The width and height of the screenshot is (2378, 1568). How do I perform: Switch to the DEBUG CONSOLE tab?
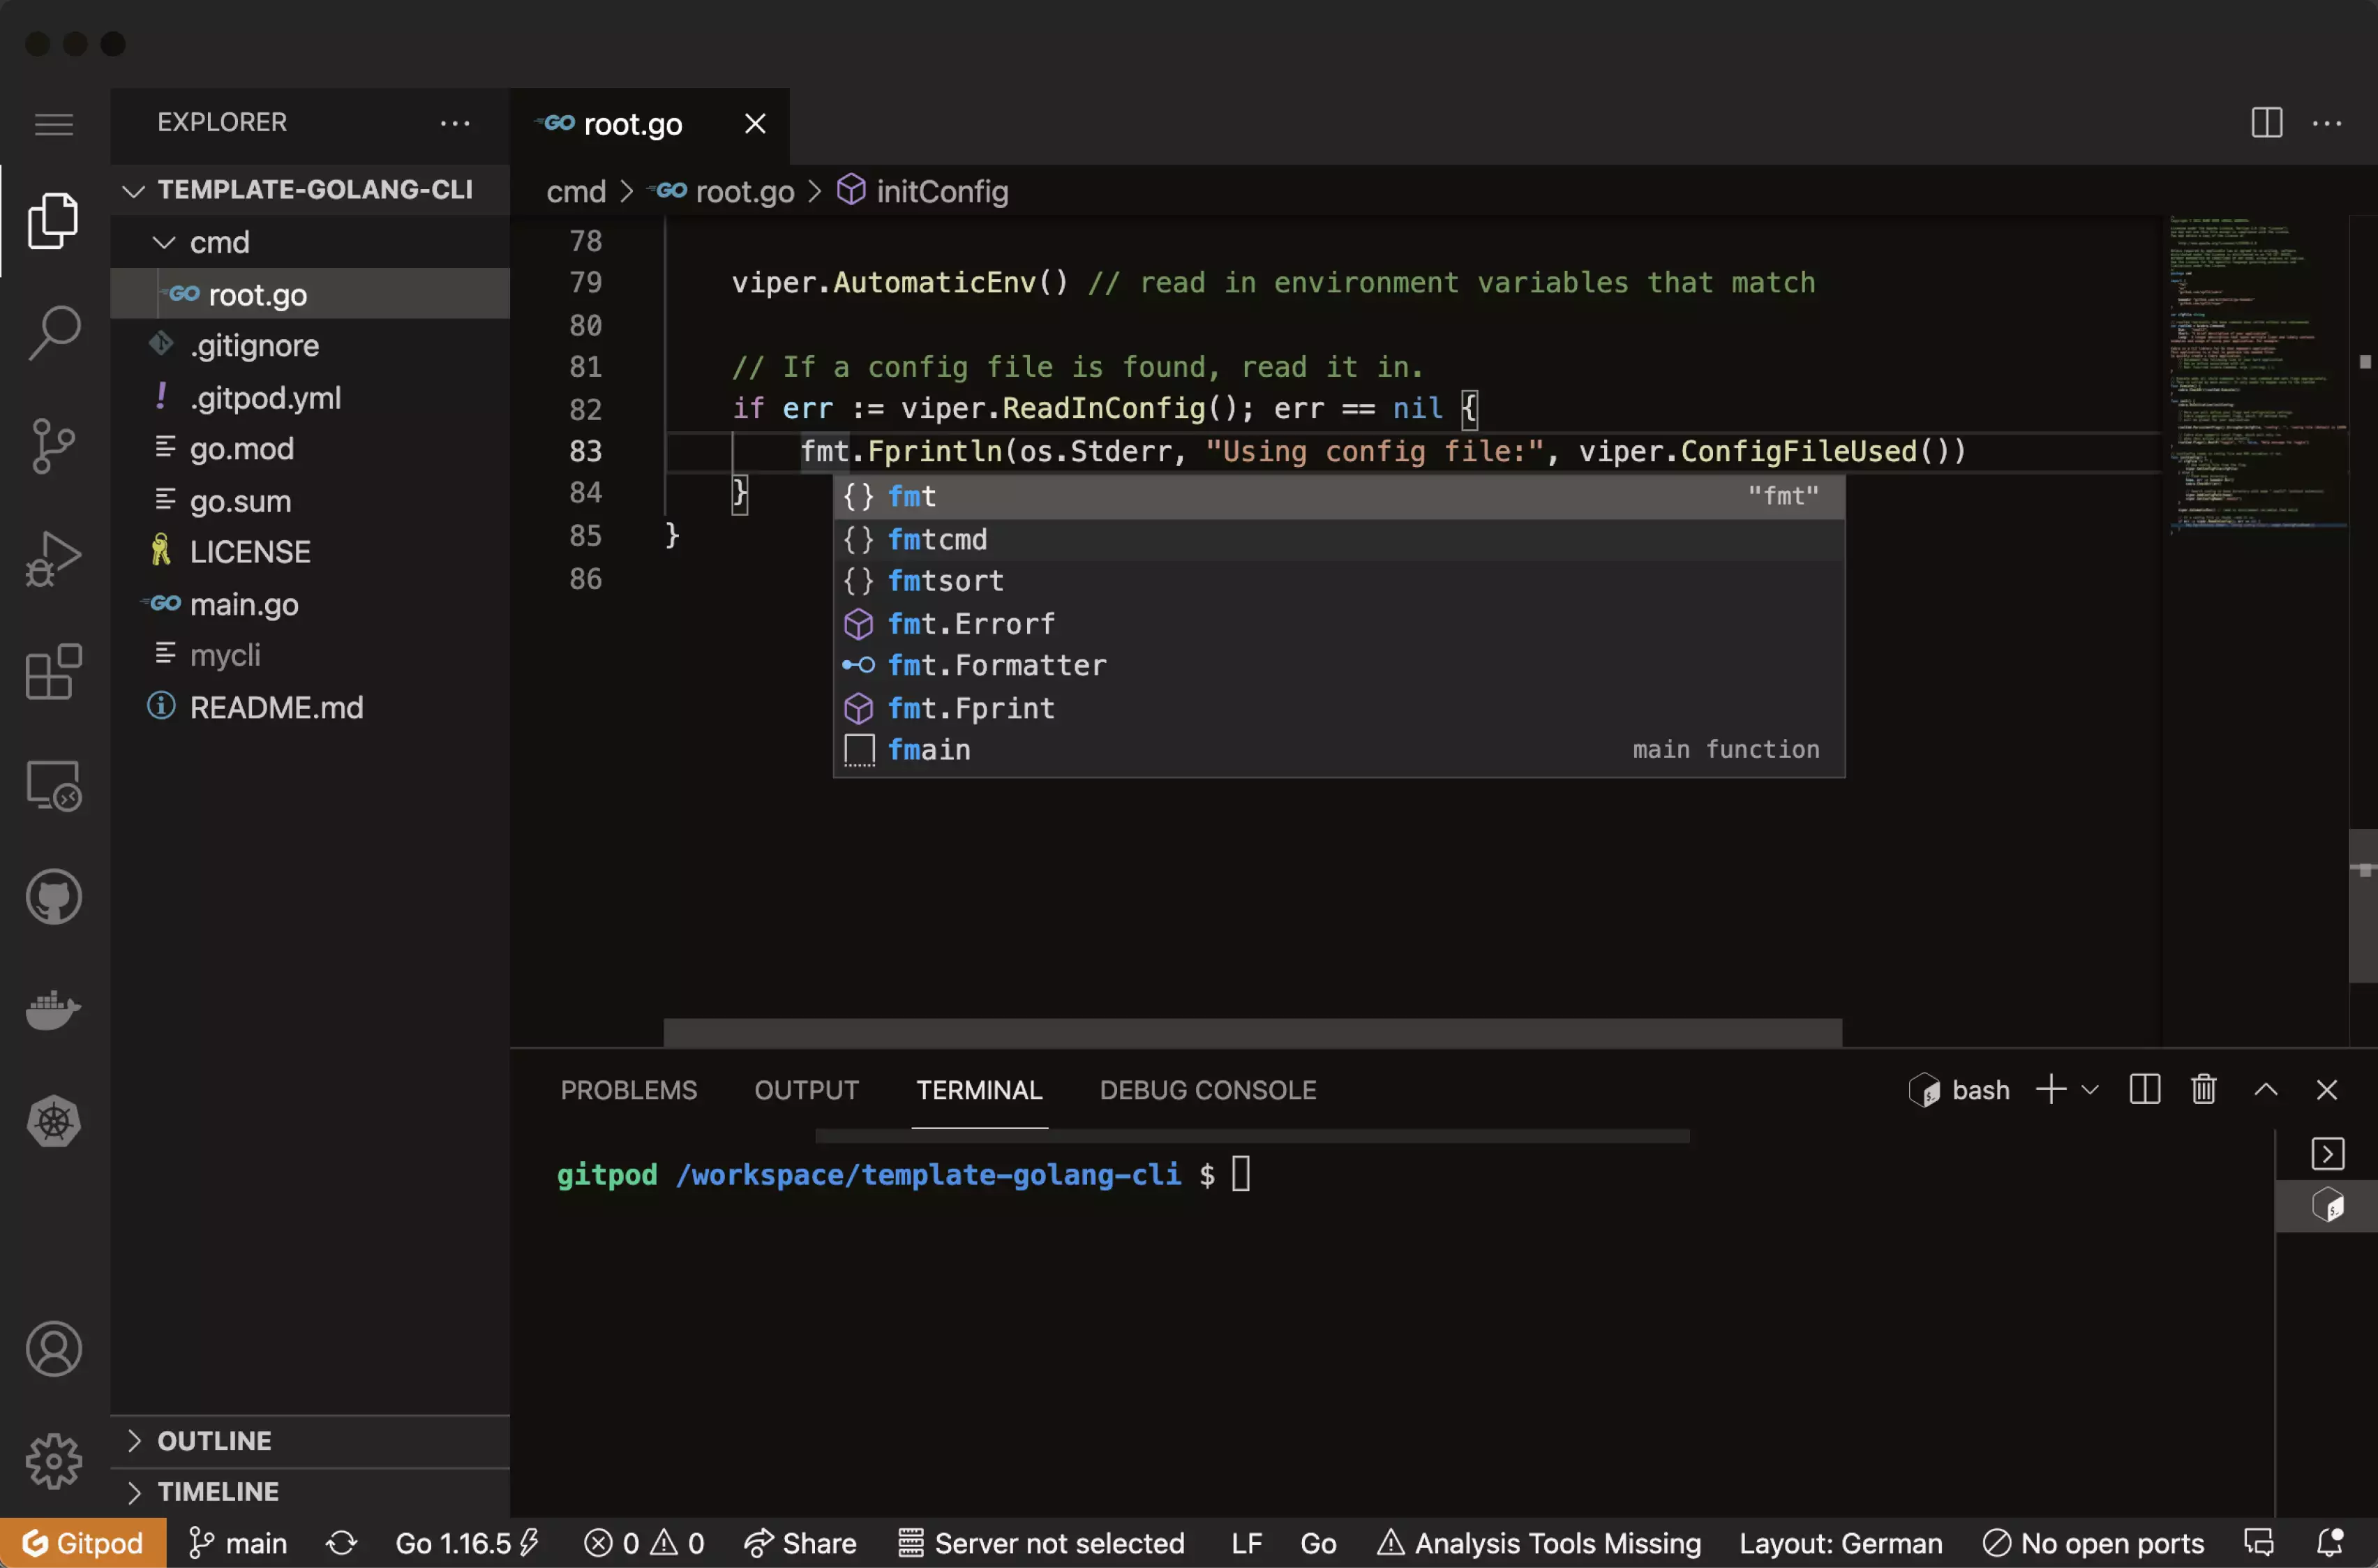pyautogui.click(x=1207, y=1090)
